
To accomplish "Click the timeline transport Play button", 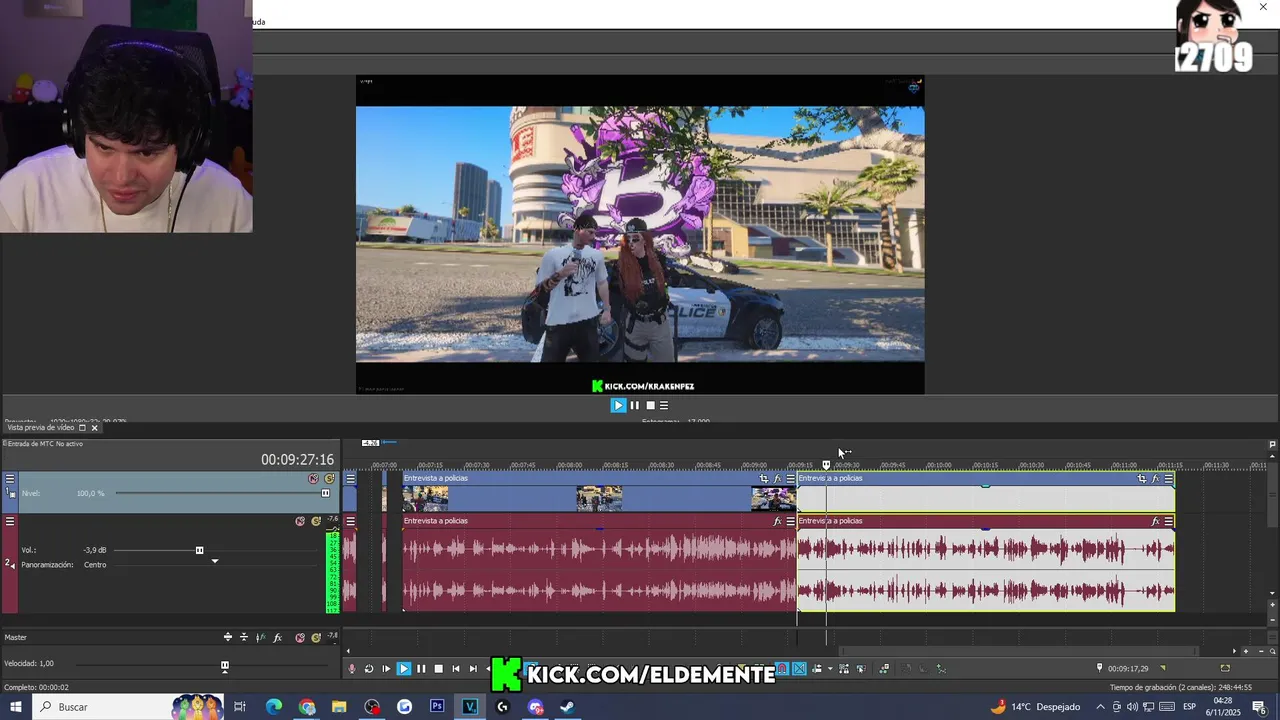I will point(403,669).
